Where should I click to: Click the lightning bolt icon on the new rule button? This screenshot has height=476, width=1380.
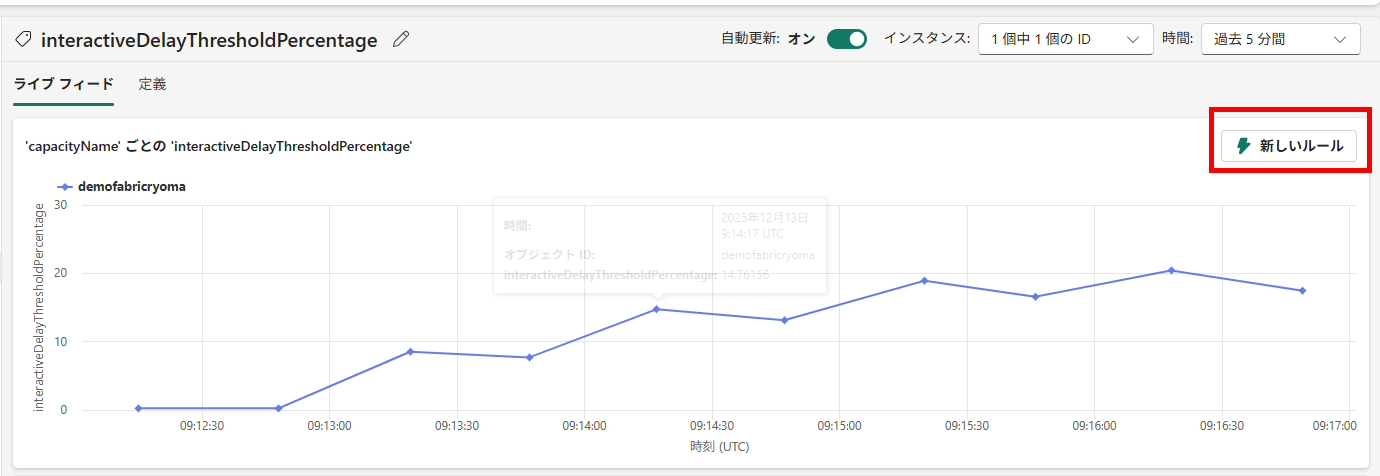click(1244, 146)
